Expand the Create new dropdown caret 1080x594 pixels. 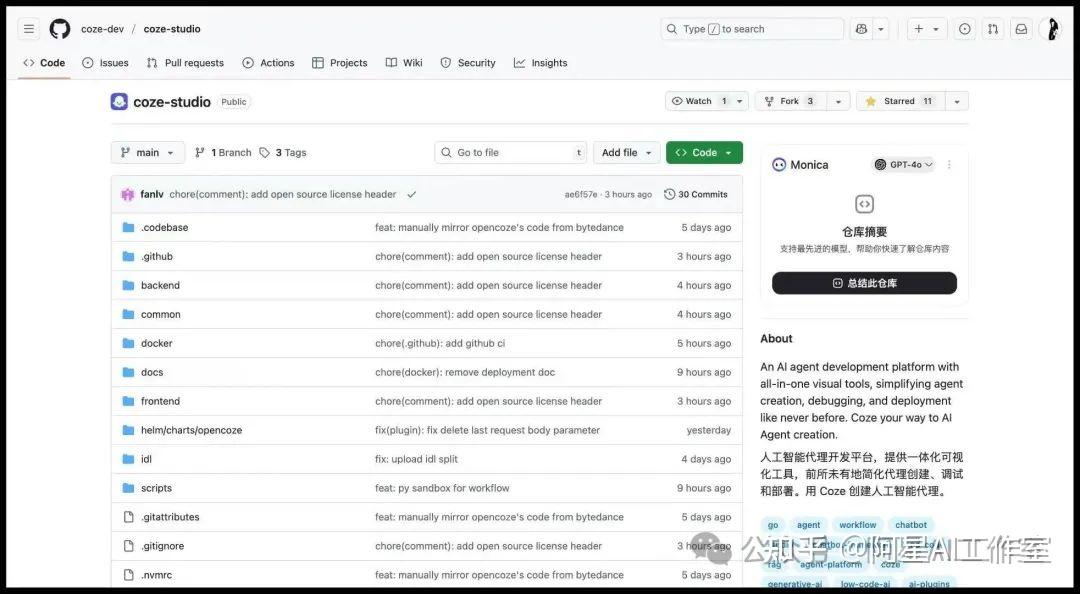coord(936,29)
